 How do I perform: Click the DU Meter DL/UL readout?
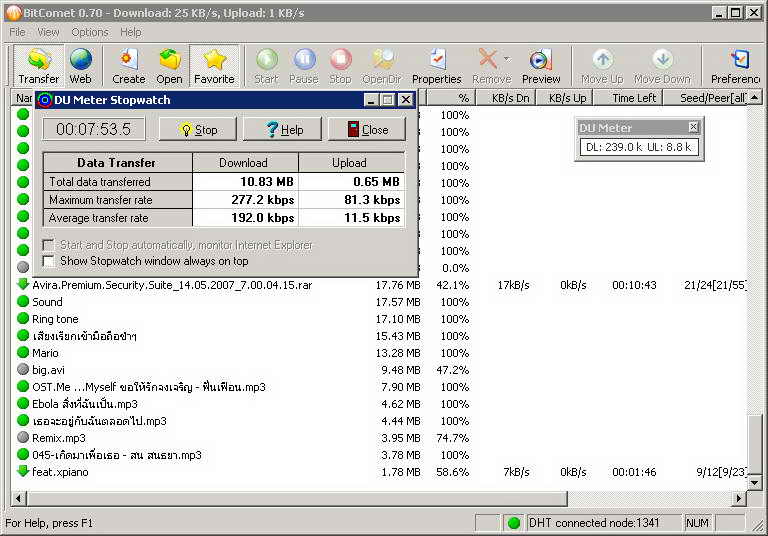[x=638, y=147]
